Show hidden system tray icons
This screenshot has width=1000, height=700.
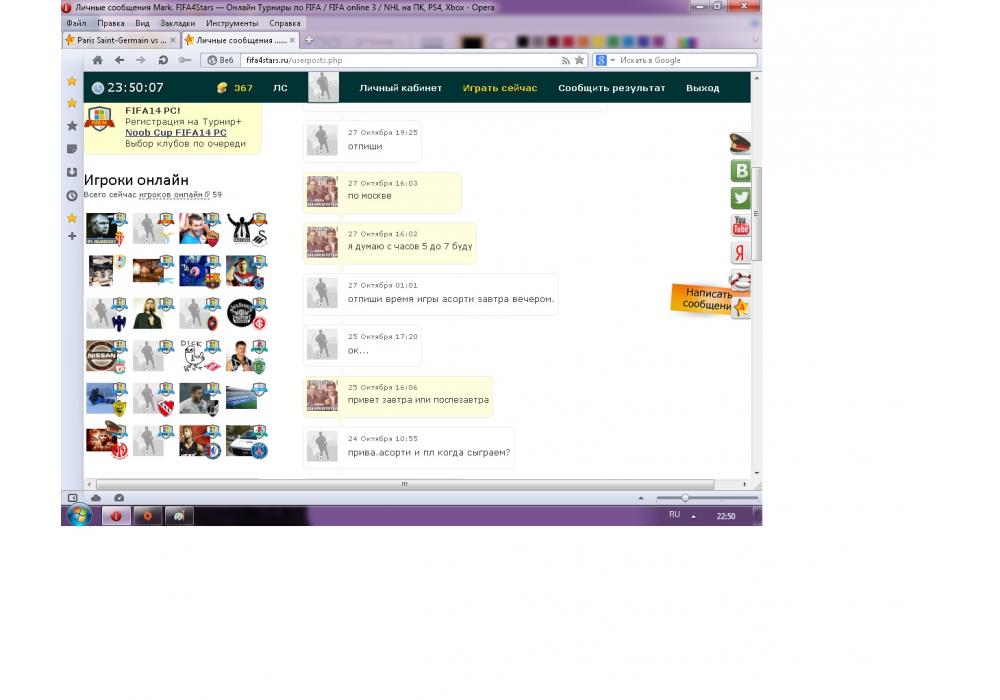point(693,516)
